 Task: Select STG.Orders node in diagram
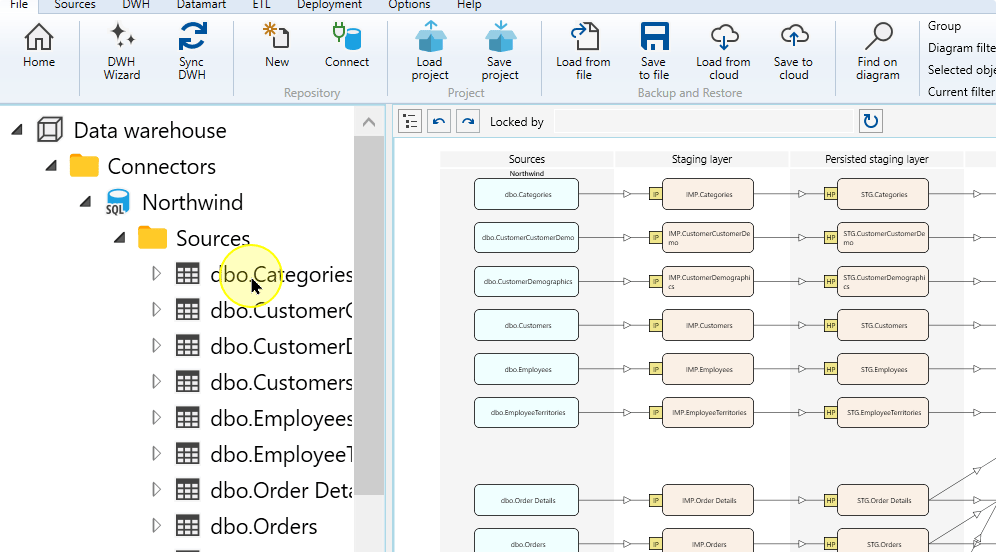point(883,541)
